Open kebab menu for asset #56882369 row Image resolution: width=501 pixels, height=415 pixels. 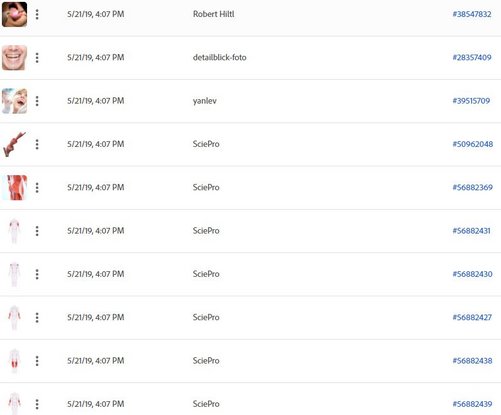37,188
